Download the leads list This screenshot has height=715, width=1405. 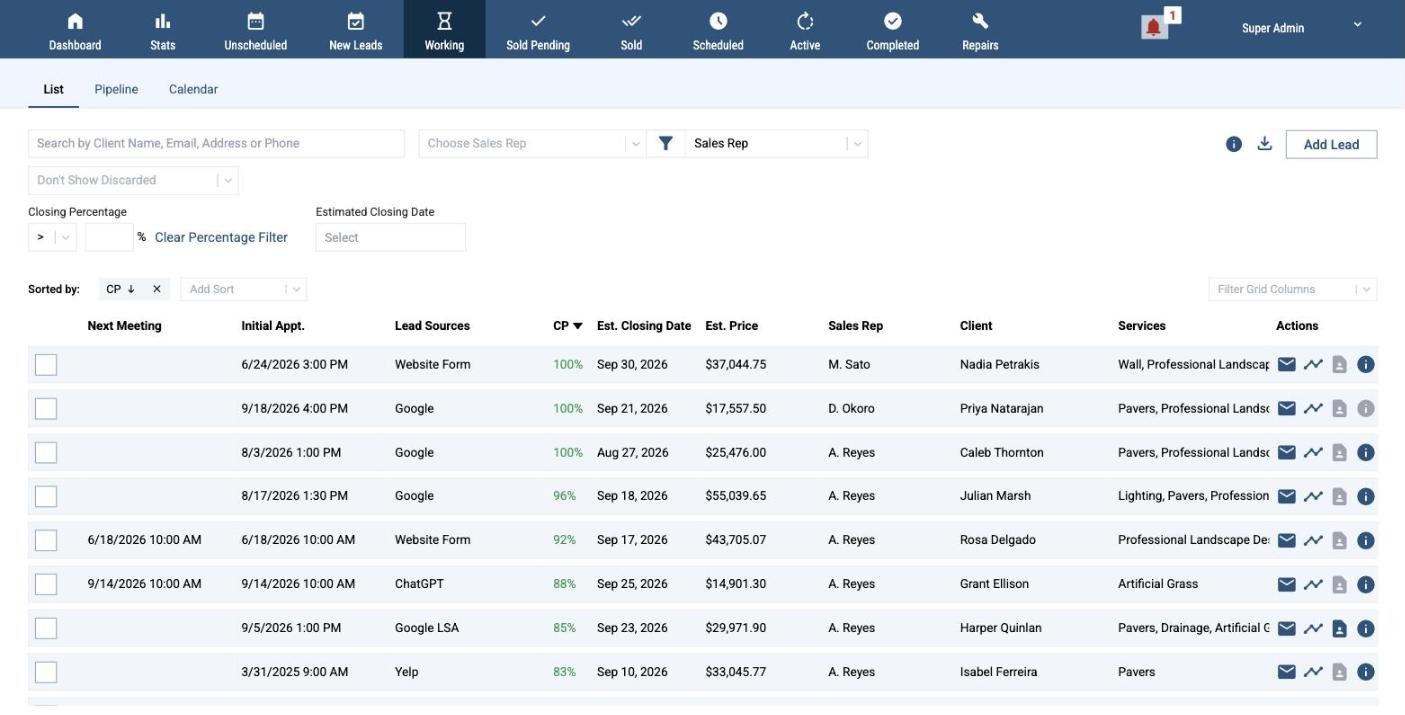[x=1264, y=144]
